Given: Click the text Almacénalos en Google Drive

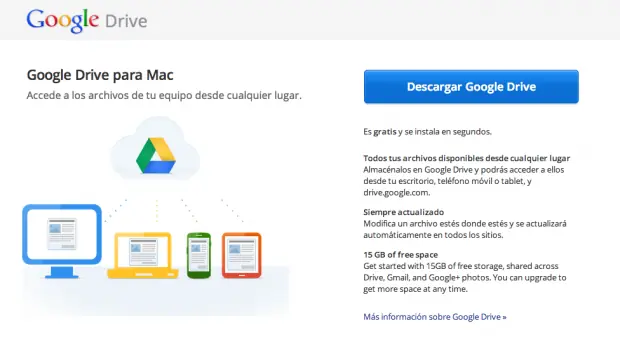Looking at the screenshot, I should [x=418, y=170].
